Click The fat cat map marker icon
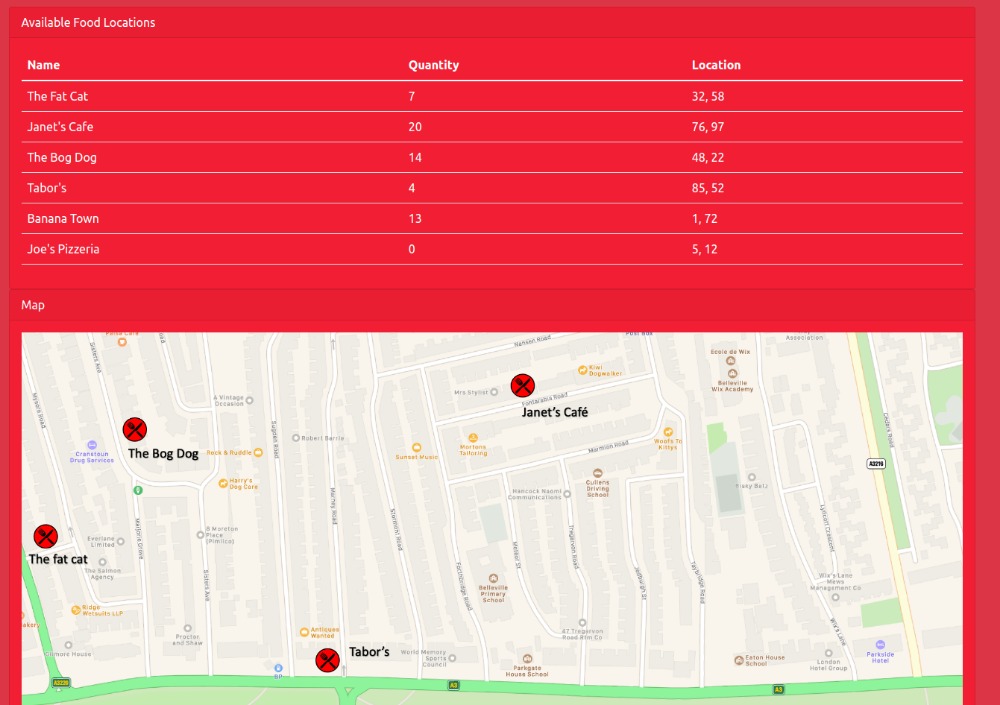Screen dimensions: 1000x705 [45, 537]
